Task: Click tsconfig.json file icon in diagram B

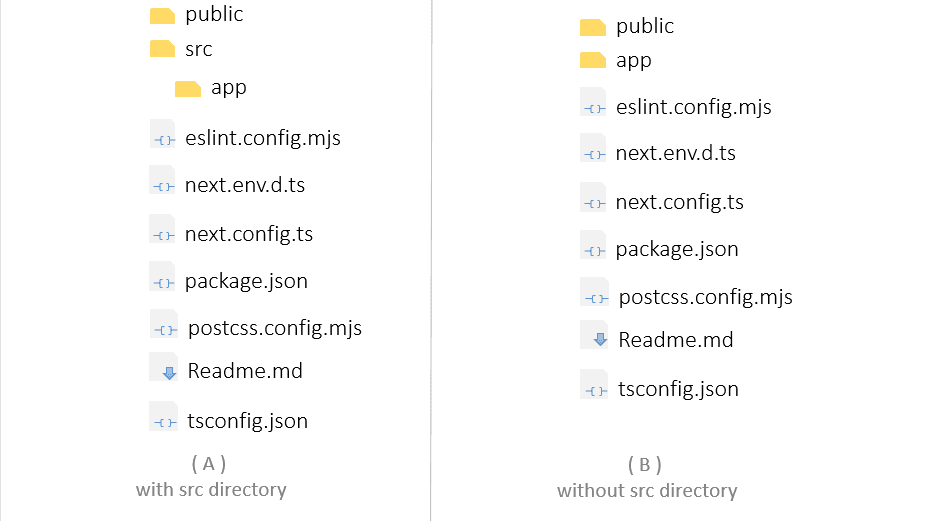Action: pos(595,384)
